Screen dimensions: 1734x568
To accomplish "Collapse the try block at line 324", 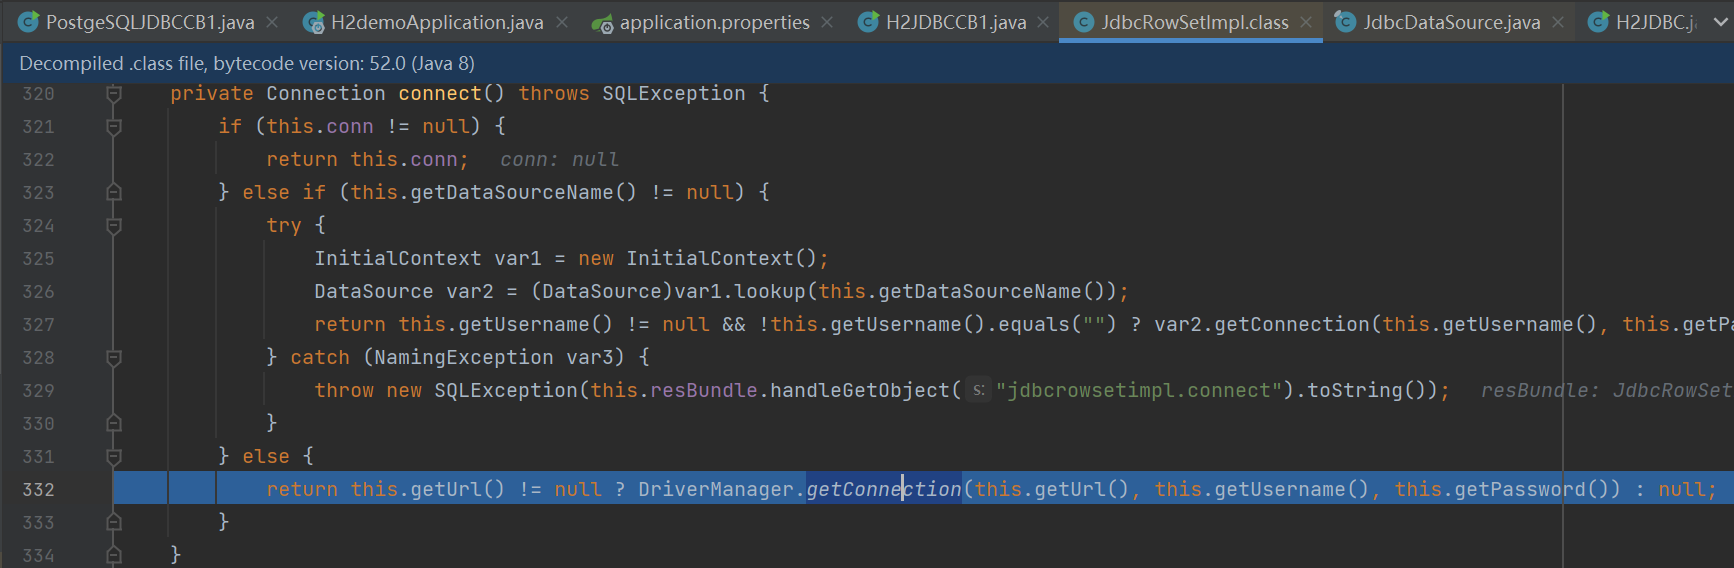I will point(114,225).
